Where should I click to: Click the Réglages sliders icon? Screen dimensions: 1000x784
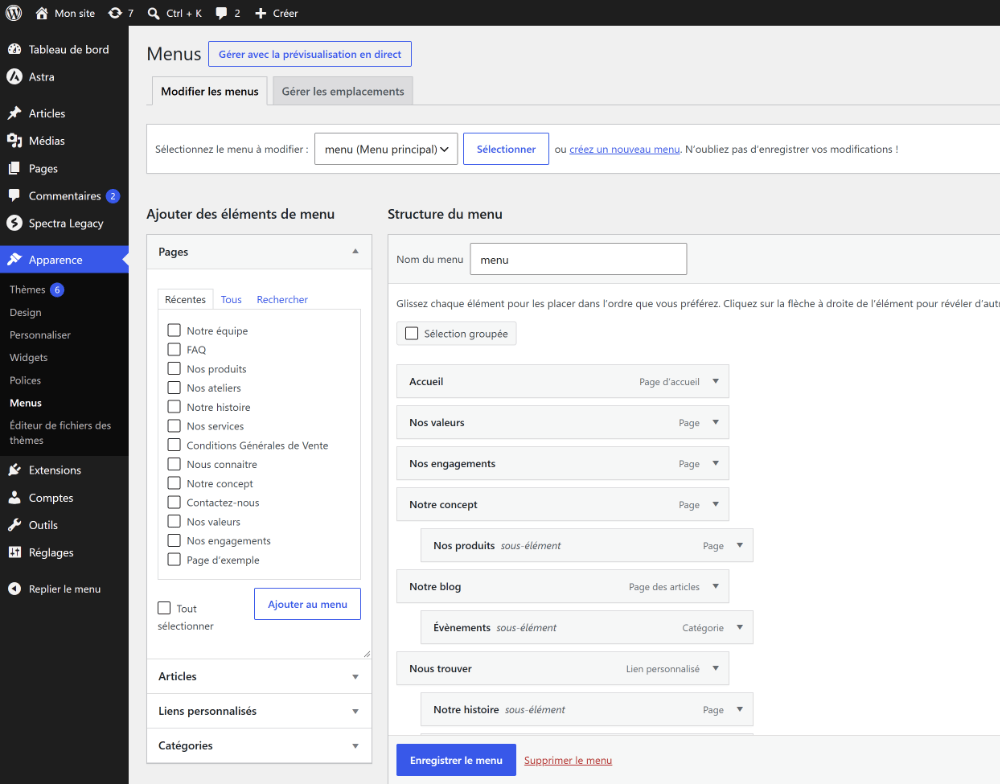click(14, 552)
